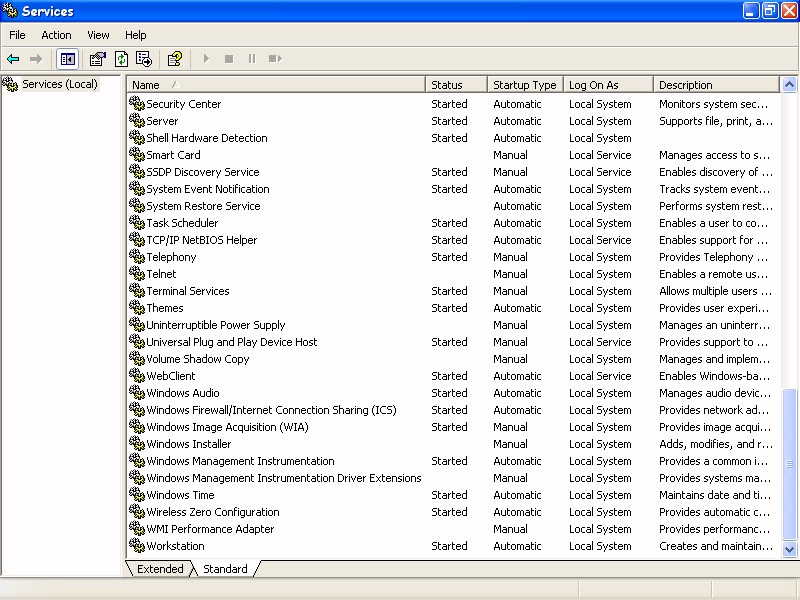Open the Help menu
The image size is (800, 600).
point(136,35)
